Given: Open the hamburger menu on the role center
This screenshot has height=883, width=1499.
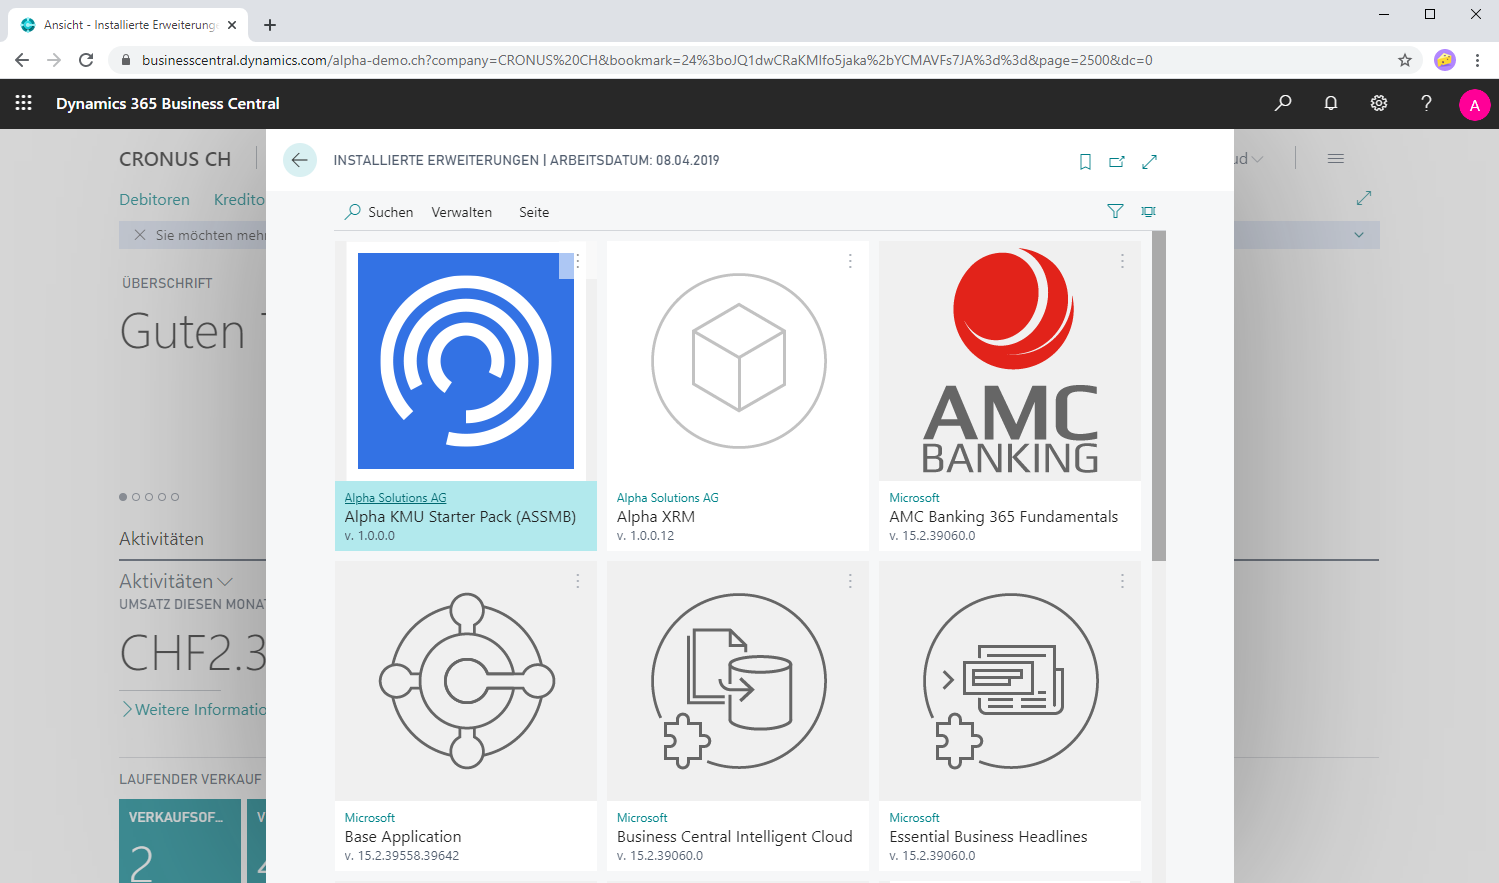Looking at the screenshot, I should [1336, 159].
